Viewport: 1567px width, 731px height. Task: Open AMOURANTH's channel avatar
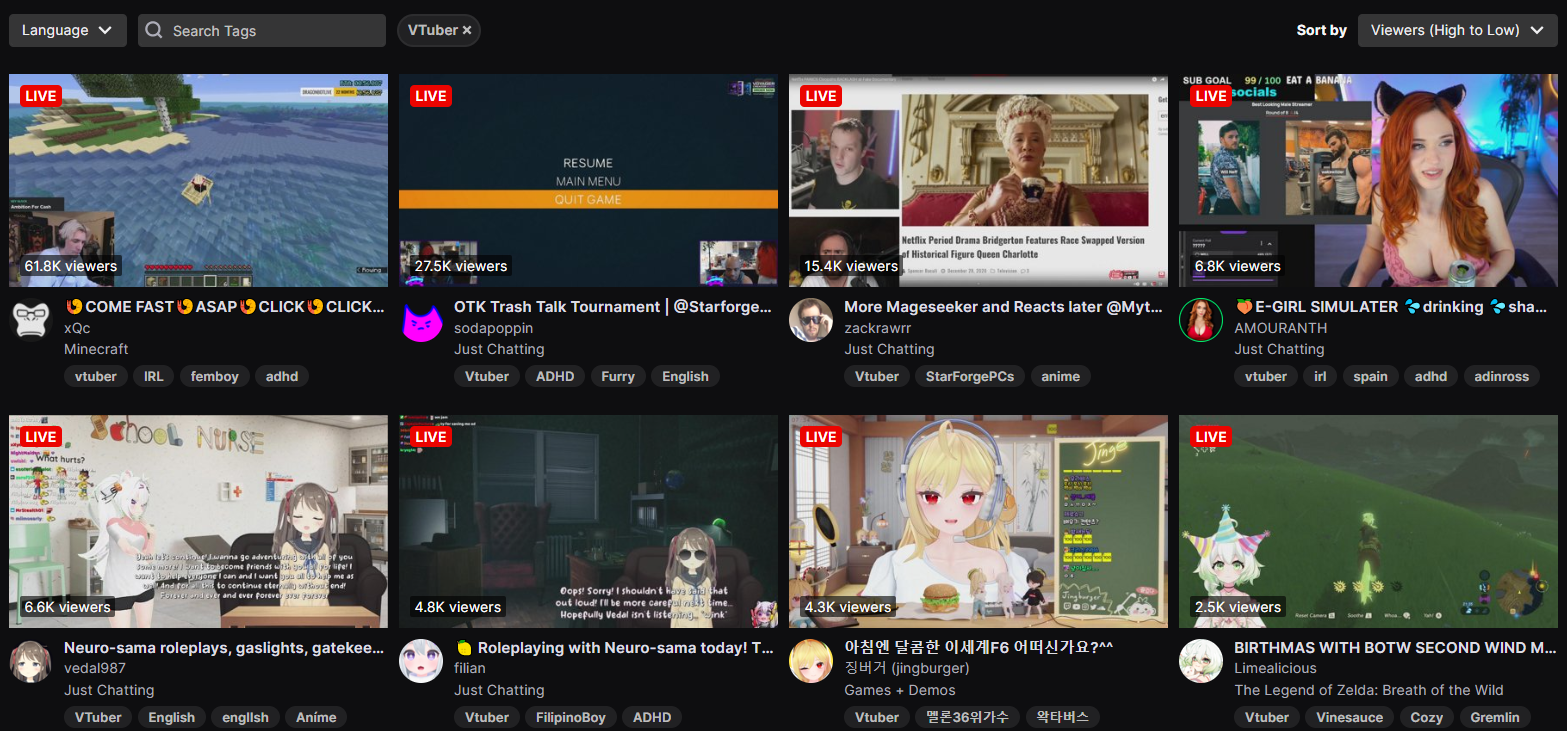coord(1201,321)
